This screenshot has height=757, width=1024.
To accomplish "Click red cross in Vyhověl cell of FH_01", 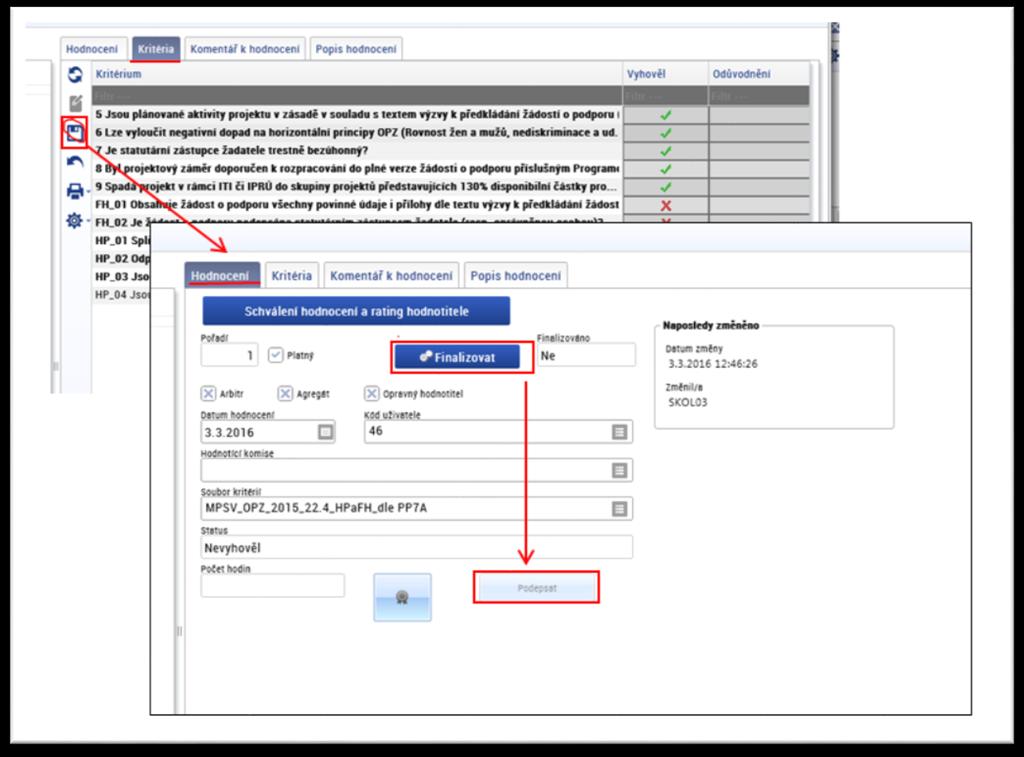I will [665, 205].
